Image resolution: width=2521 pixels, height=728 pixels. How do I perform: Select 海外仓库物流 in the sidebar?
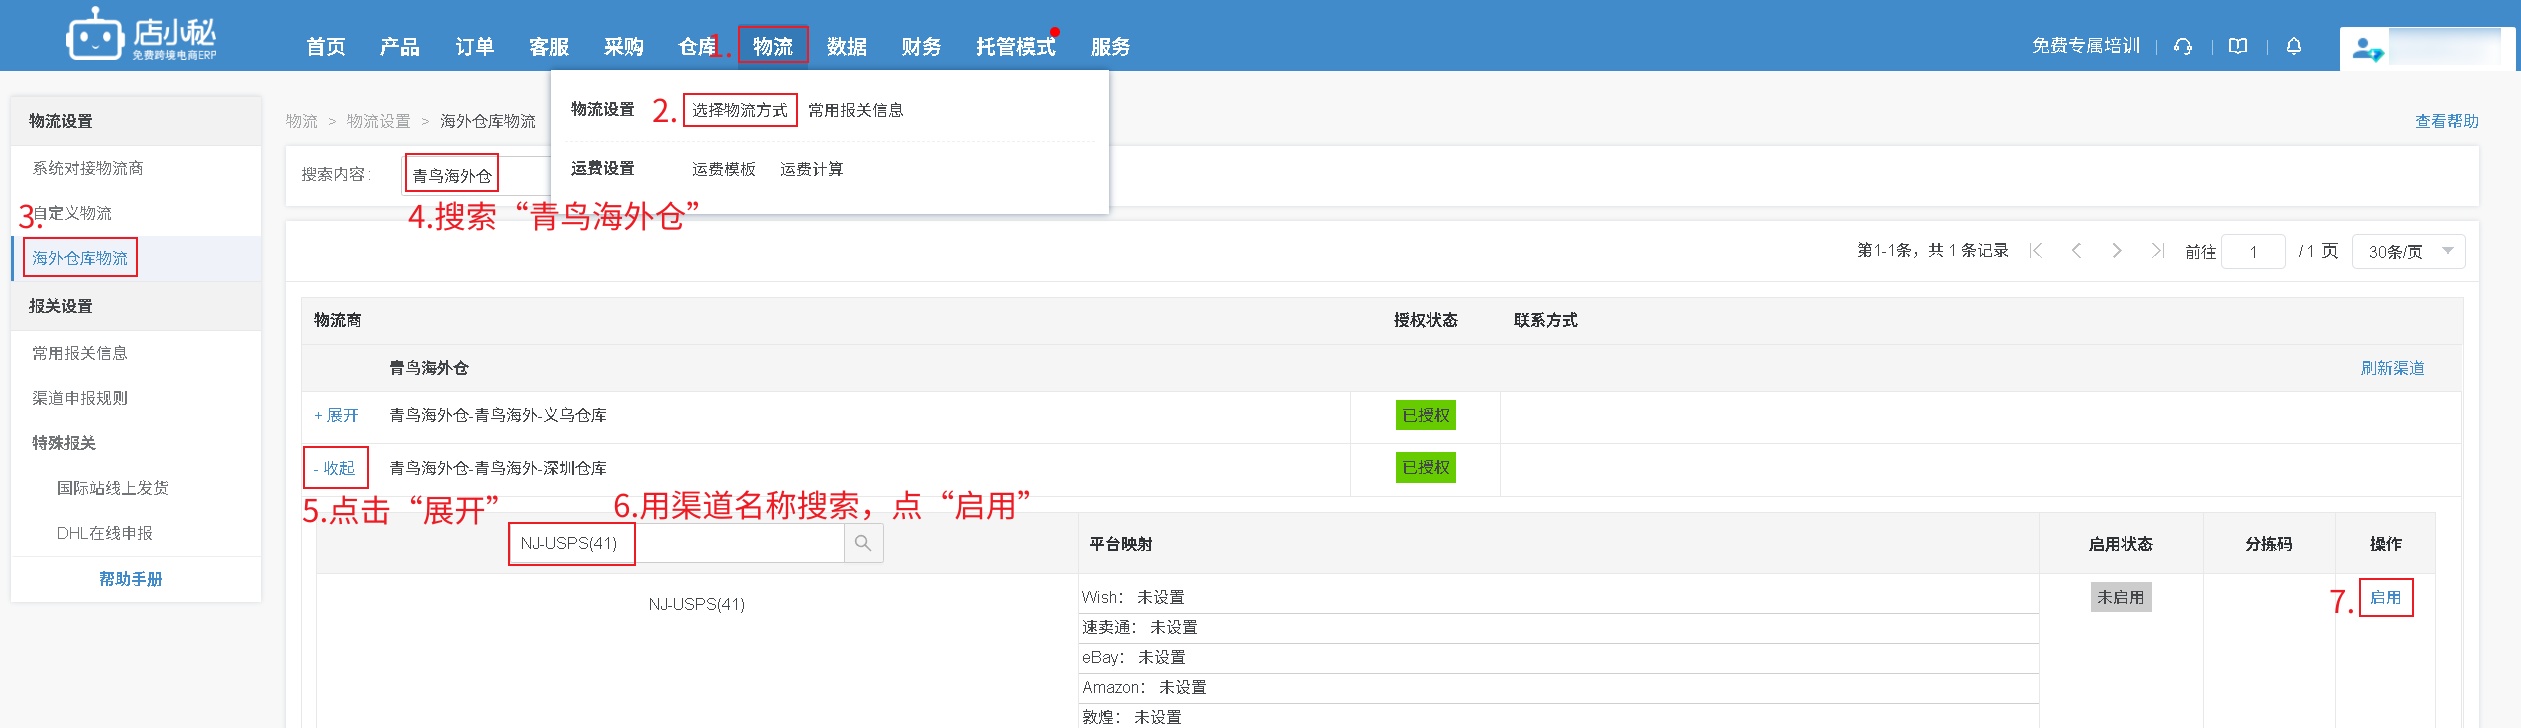pos(80,258)
